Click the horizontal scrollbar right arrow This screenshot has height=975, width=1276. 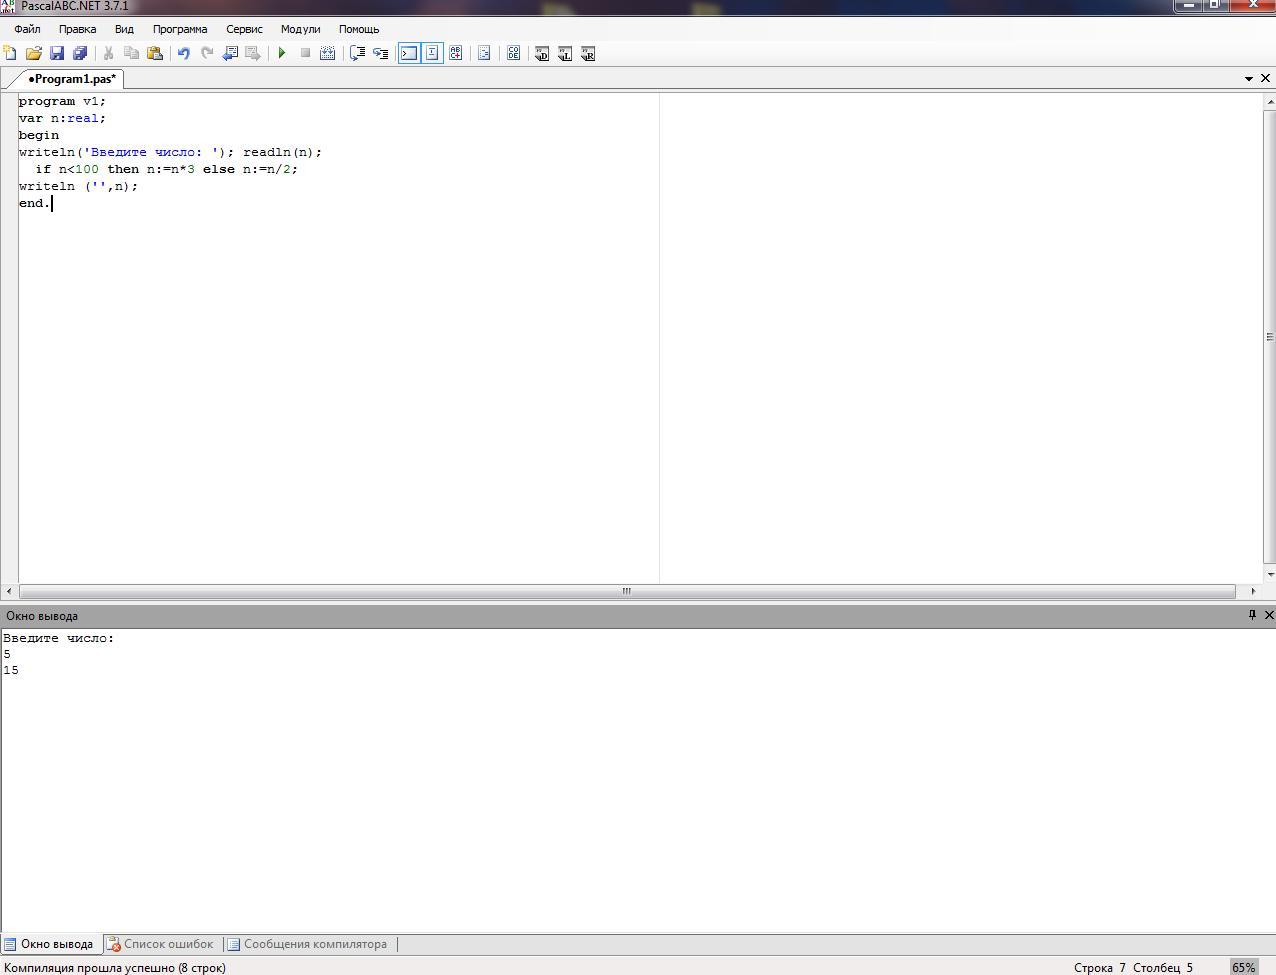pos(1253,591)
